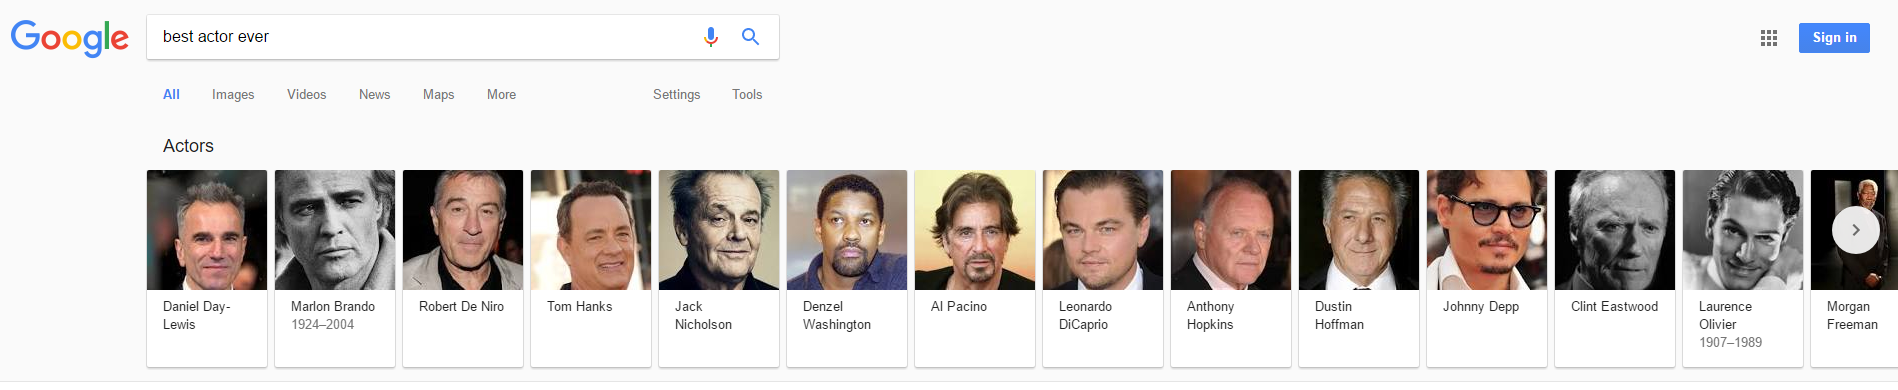Switch to the News tab
This screenshot has height=390, width=1898.
click(x=374, y=94)
